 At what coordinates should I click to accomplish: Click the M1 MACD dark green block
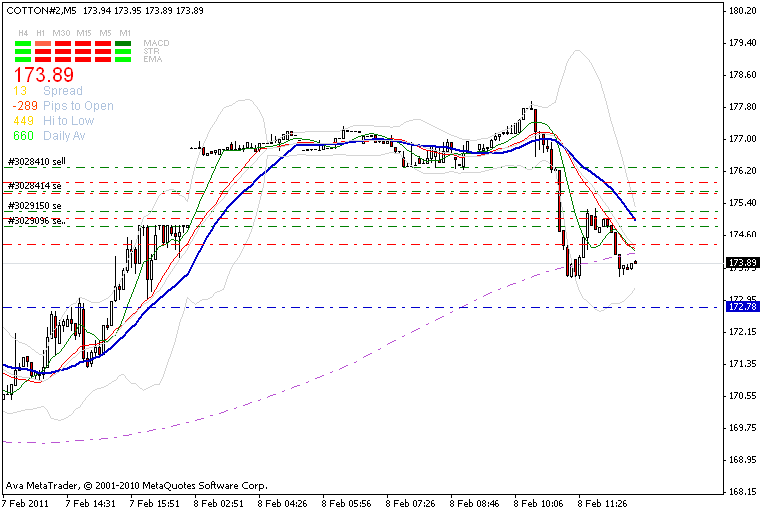click(124, 44)
